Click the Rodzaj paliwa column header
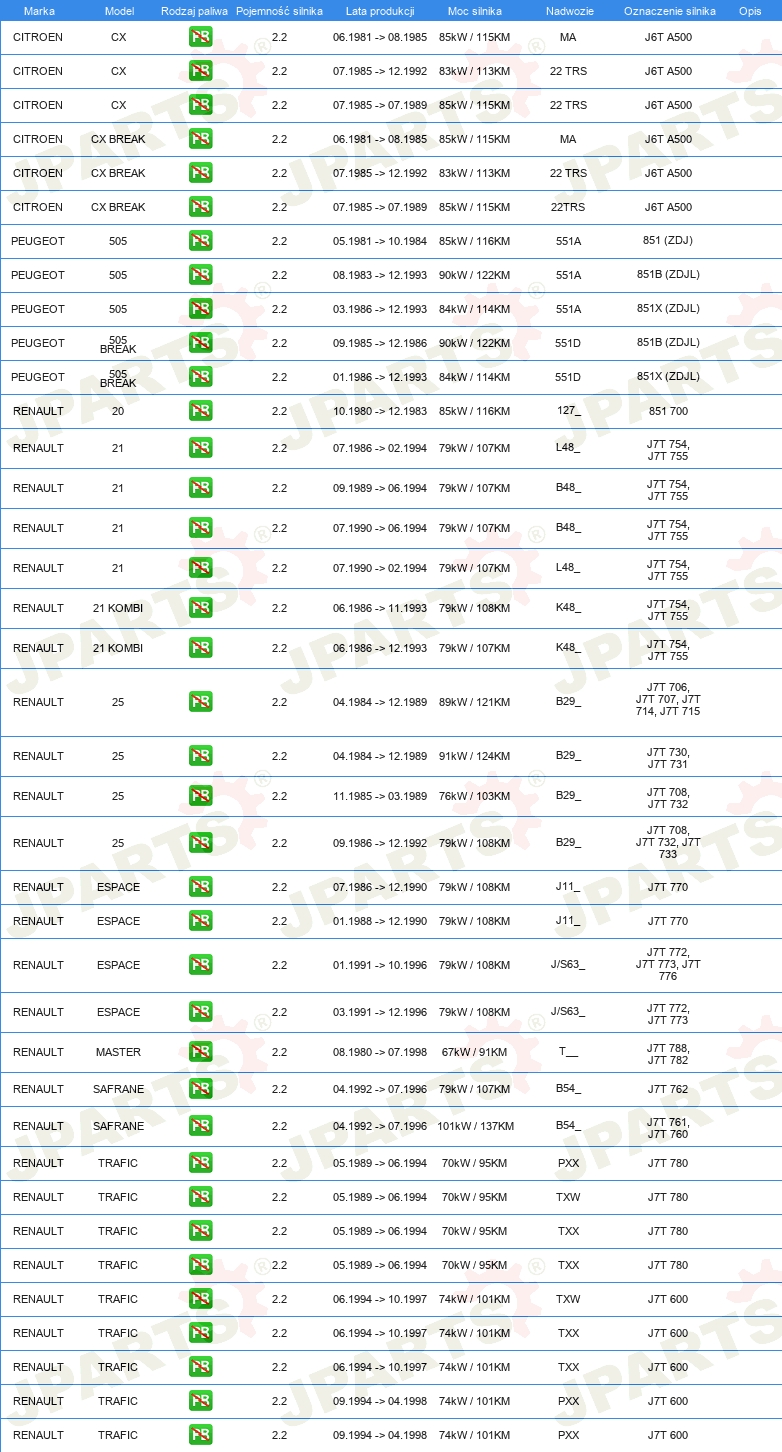This screenshot has width=782, height=1452. click(194, 11)
